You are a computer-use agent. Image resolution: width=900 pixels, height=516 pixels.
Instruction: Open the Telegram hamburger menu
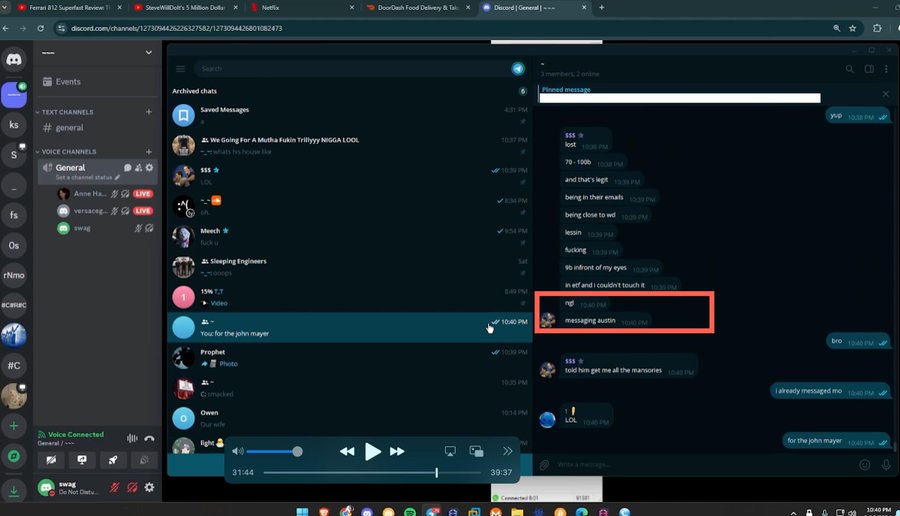click(180, 69)
